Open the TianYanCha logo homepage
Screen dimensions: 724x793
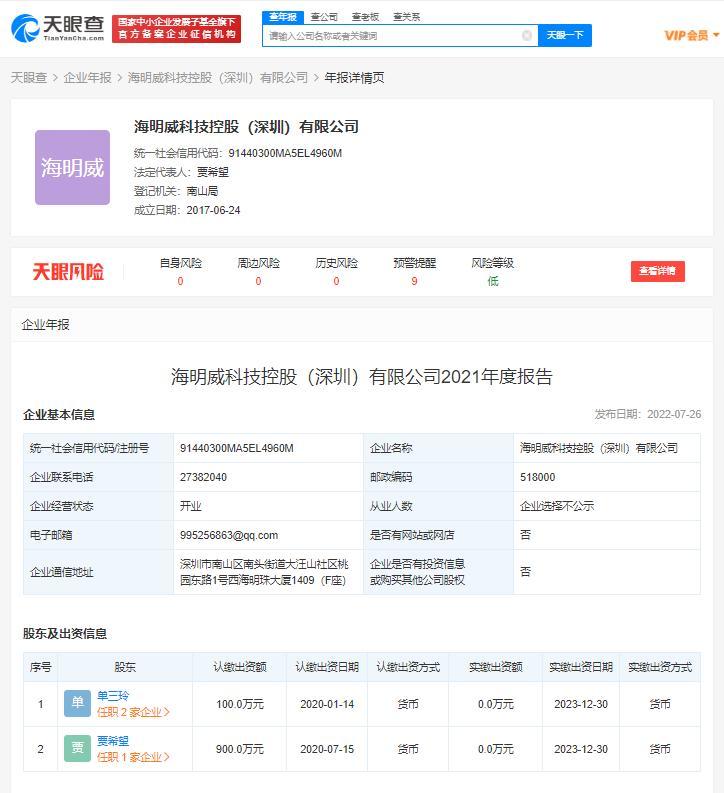pyautogui.click(x=58, y=28)
